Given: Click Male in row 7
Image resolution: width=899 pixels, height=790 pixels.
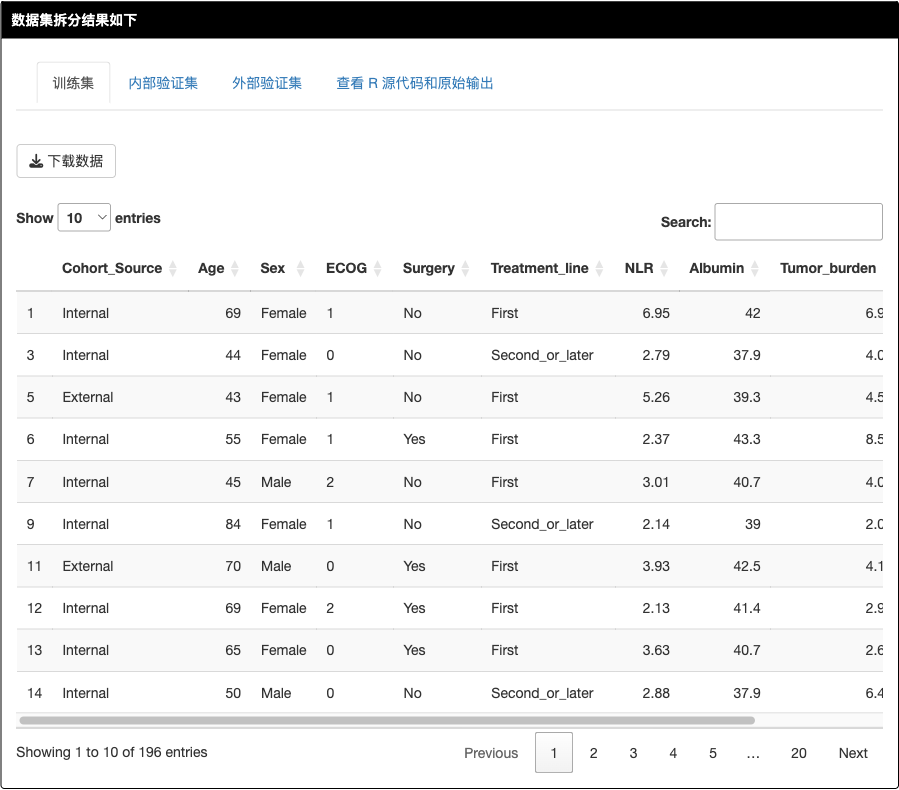Looking at the screenshot, I should (276, 482).
